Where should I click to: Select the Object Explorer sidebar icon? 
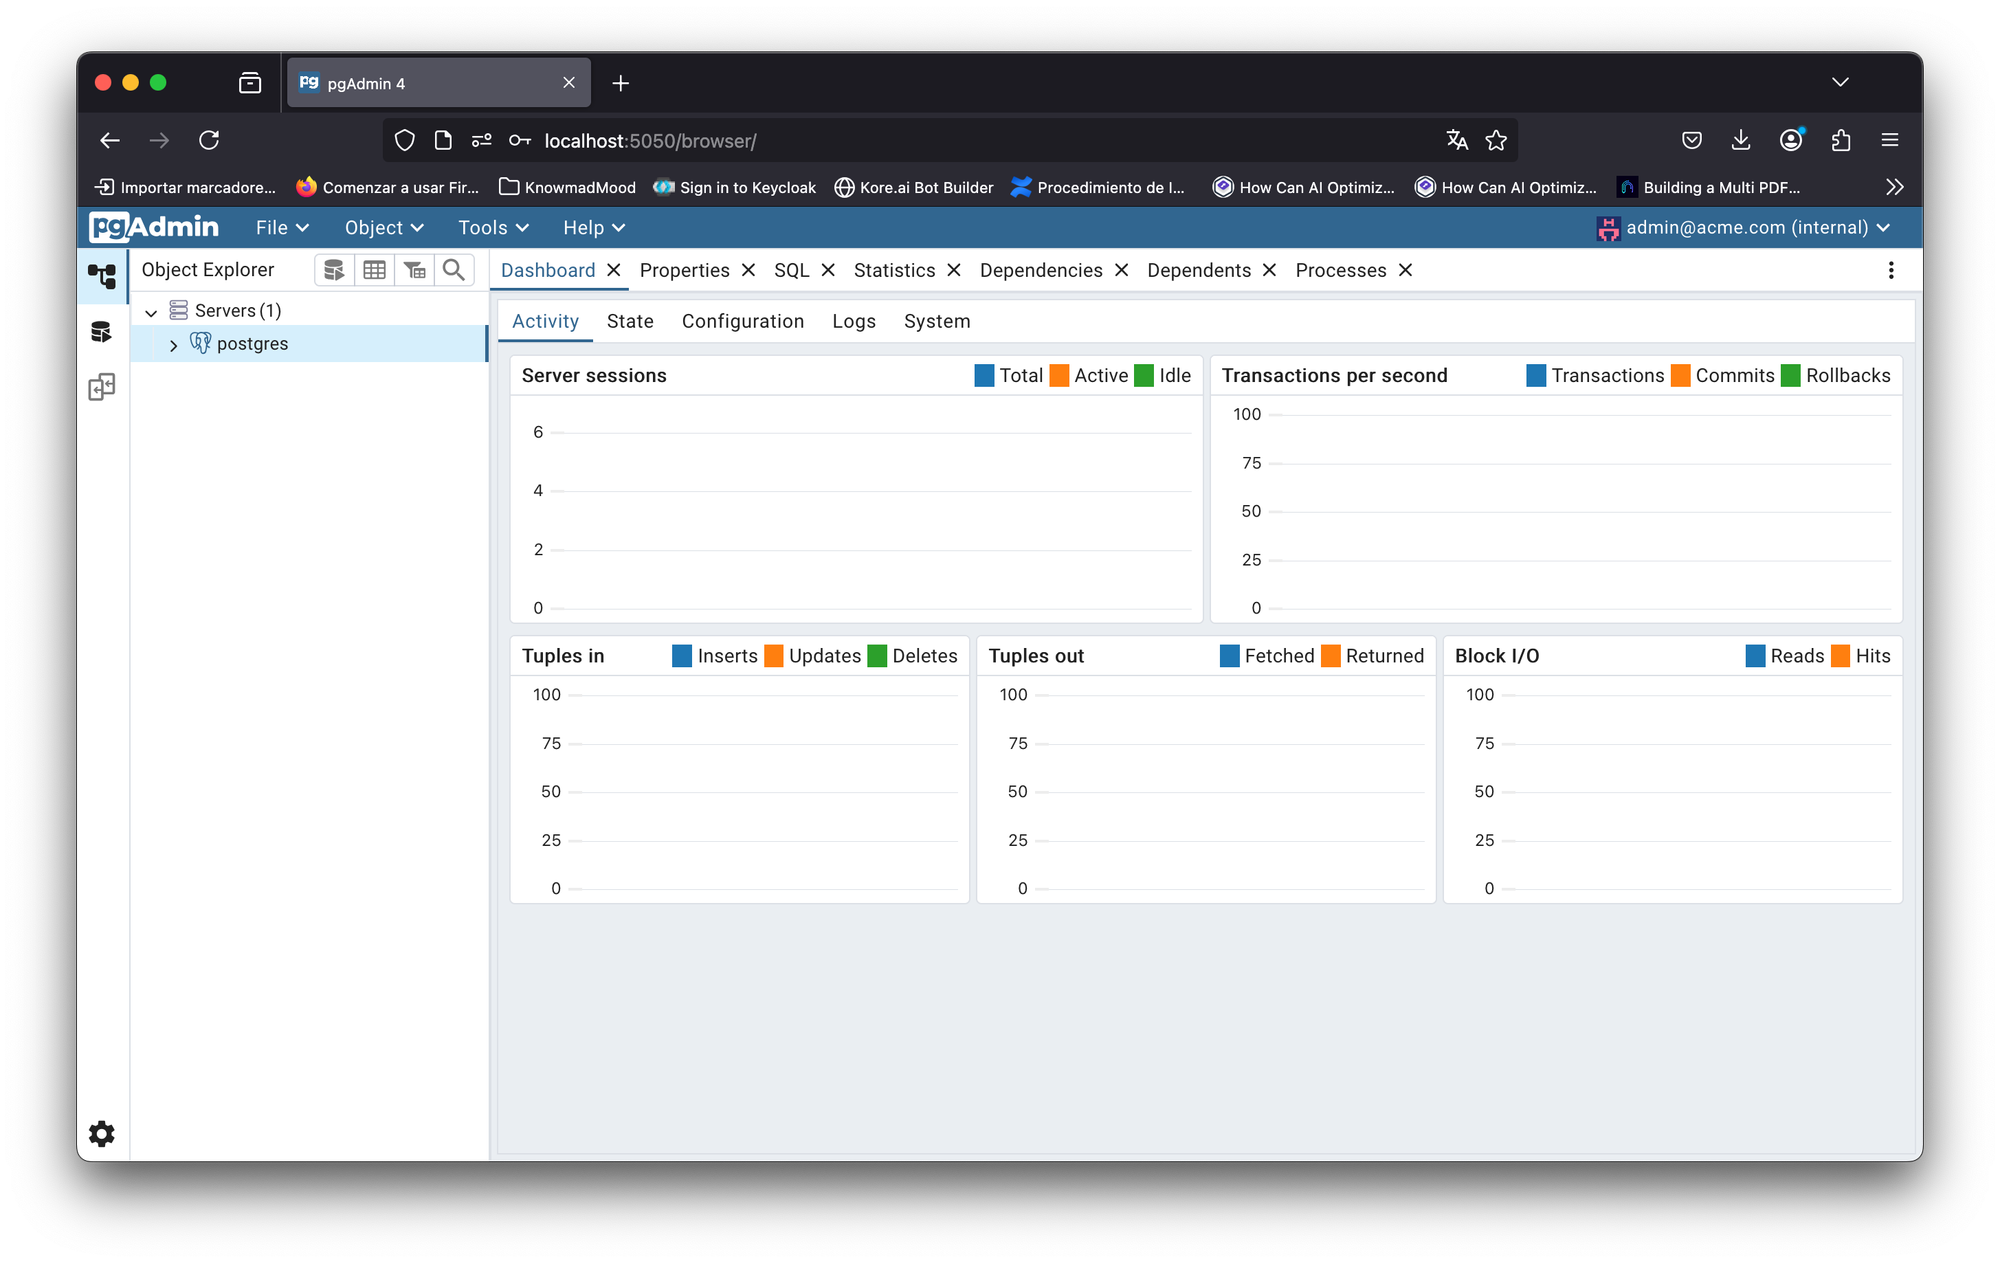pos(102,275)
